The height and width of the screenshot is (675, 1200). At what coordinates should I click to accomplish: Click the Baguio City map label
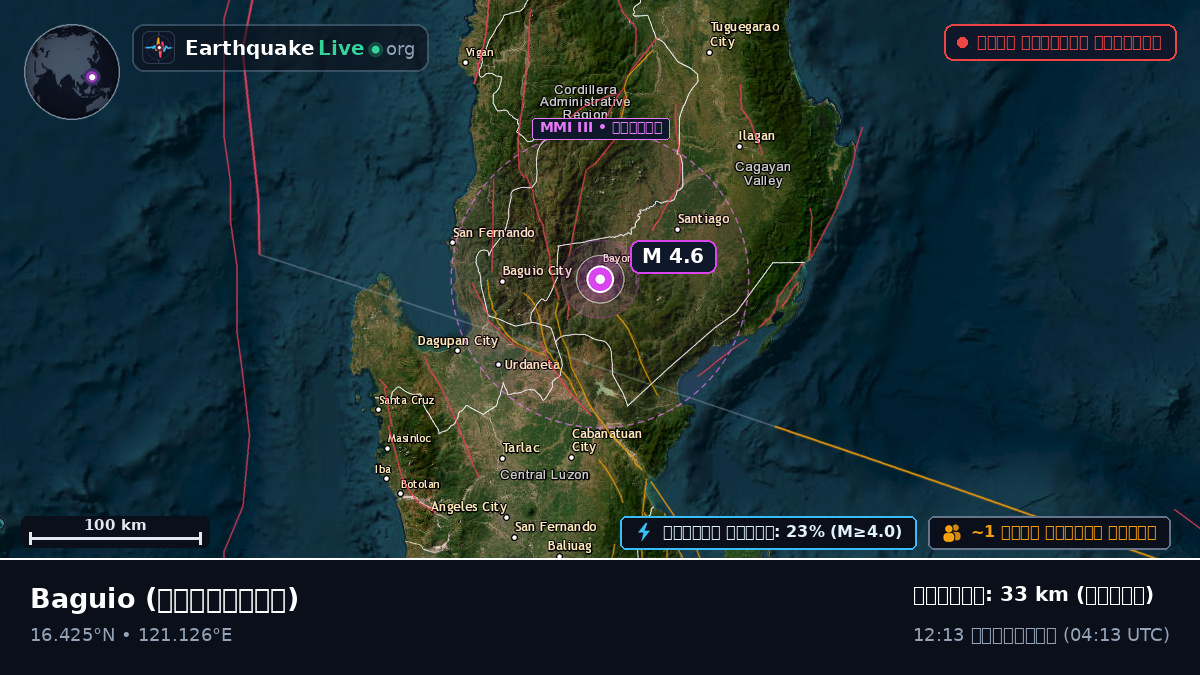[x=537, y=271]
